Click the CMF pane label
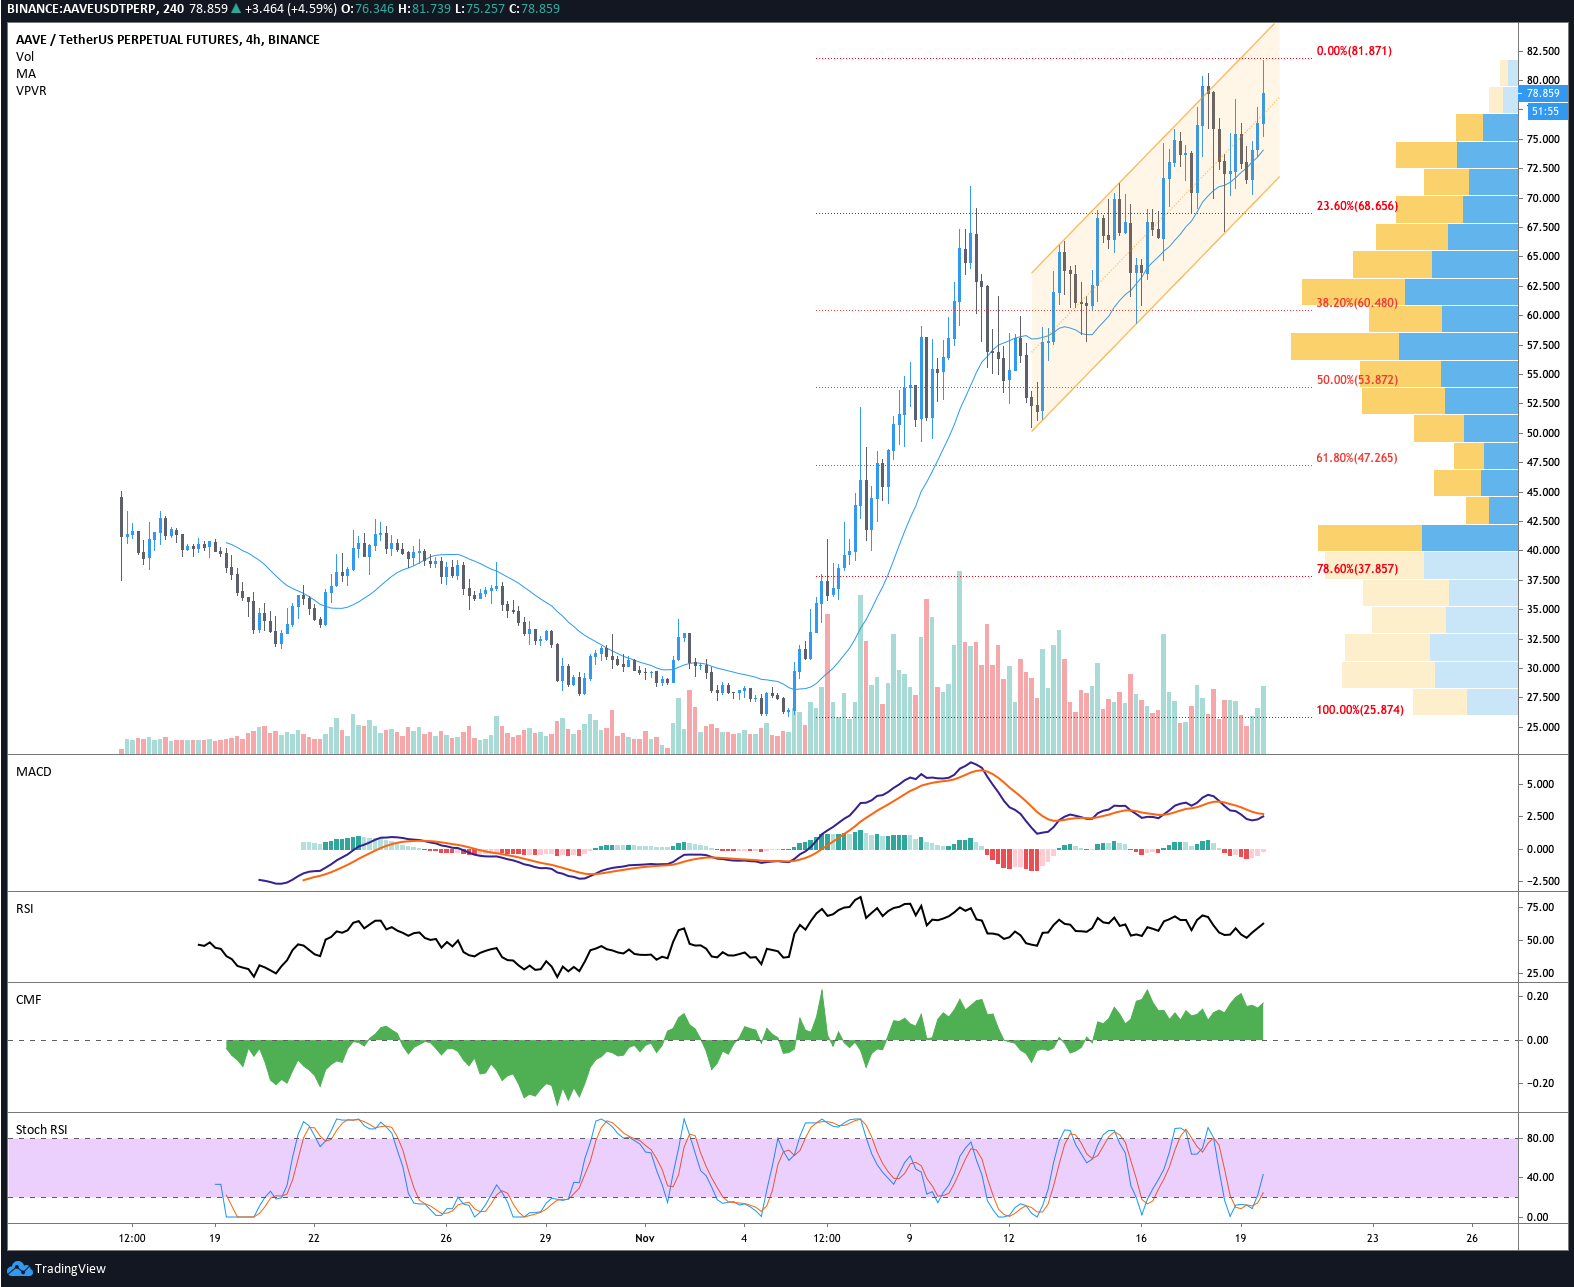 pyautogui.click(x=29, y=1000)
